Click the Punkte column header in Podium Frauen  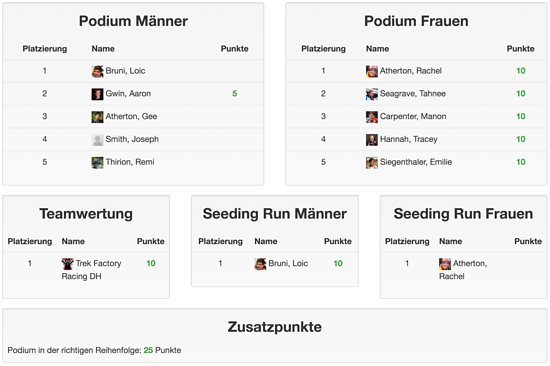[x=521, y=49]
